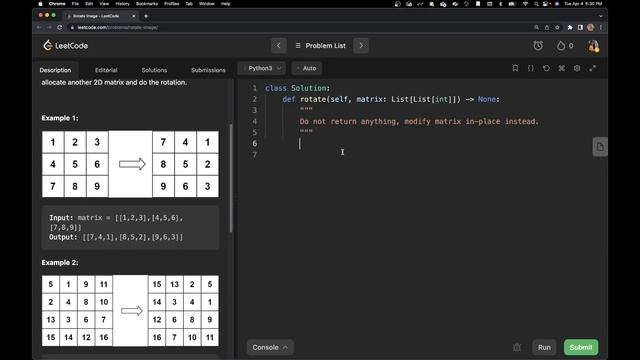Screen dimensions: 640x360
Task: Open the tab search chevron
Action: [x=601, y=16]
